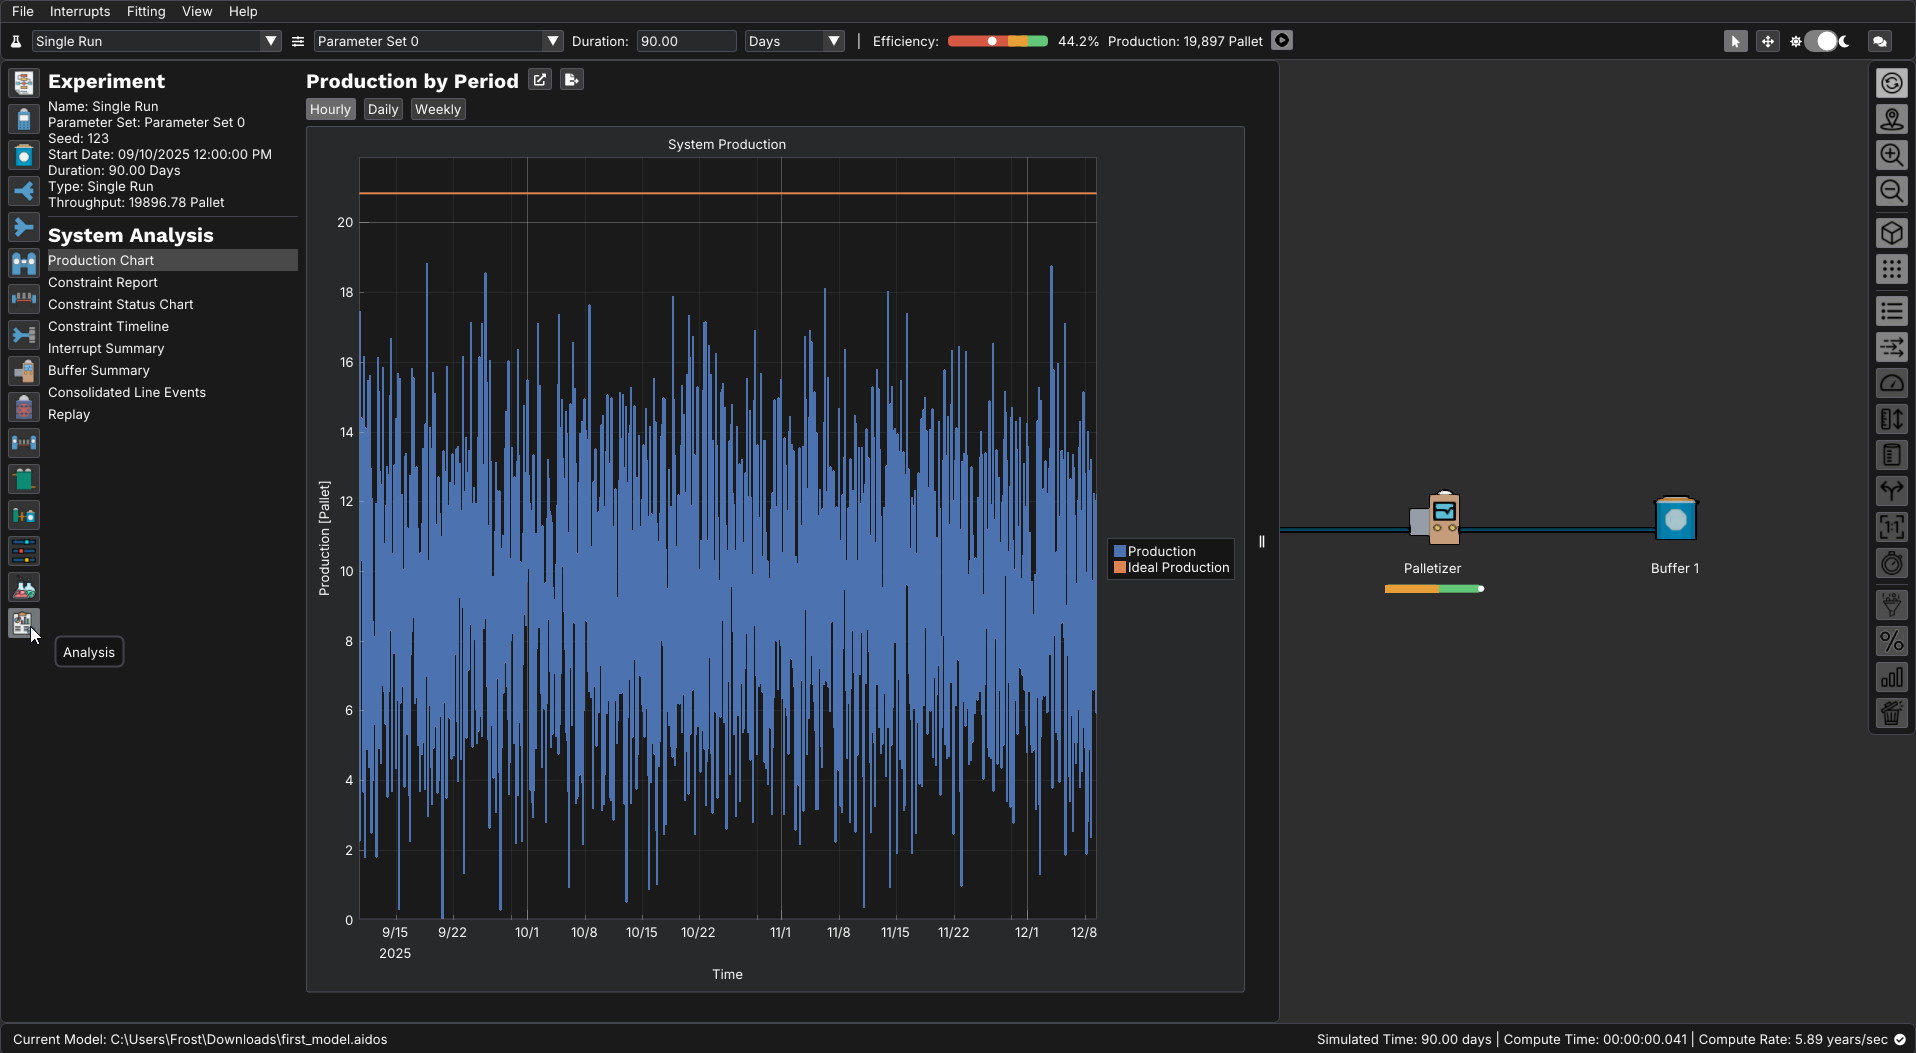Click the 3D cube view icon
The image size is (1916, 1053).
1891,233
